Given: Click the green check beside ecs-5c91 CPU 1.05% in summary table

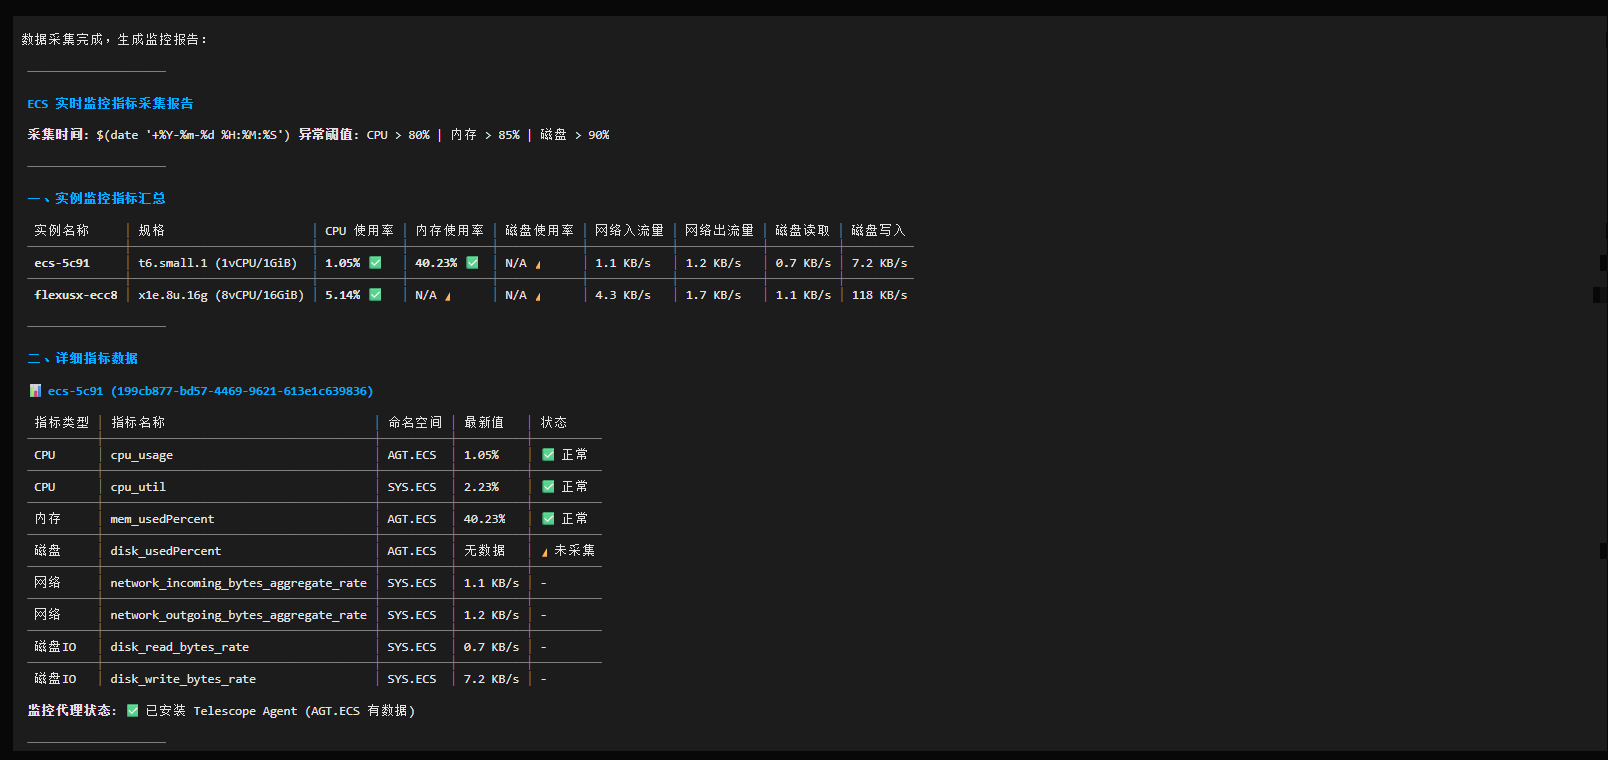Looking at the screenshot, I should (x=375, y=263).
